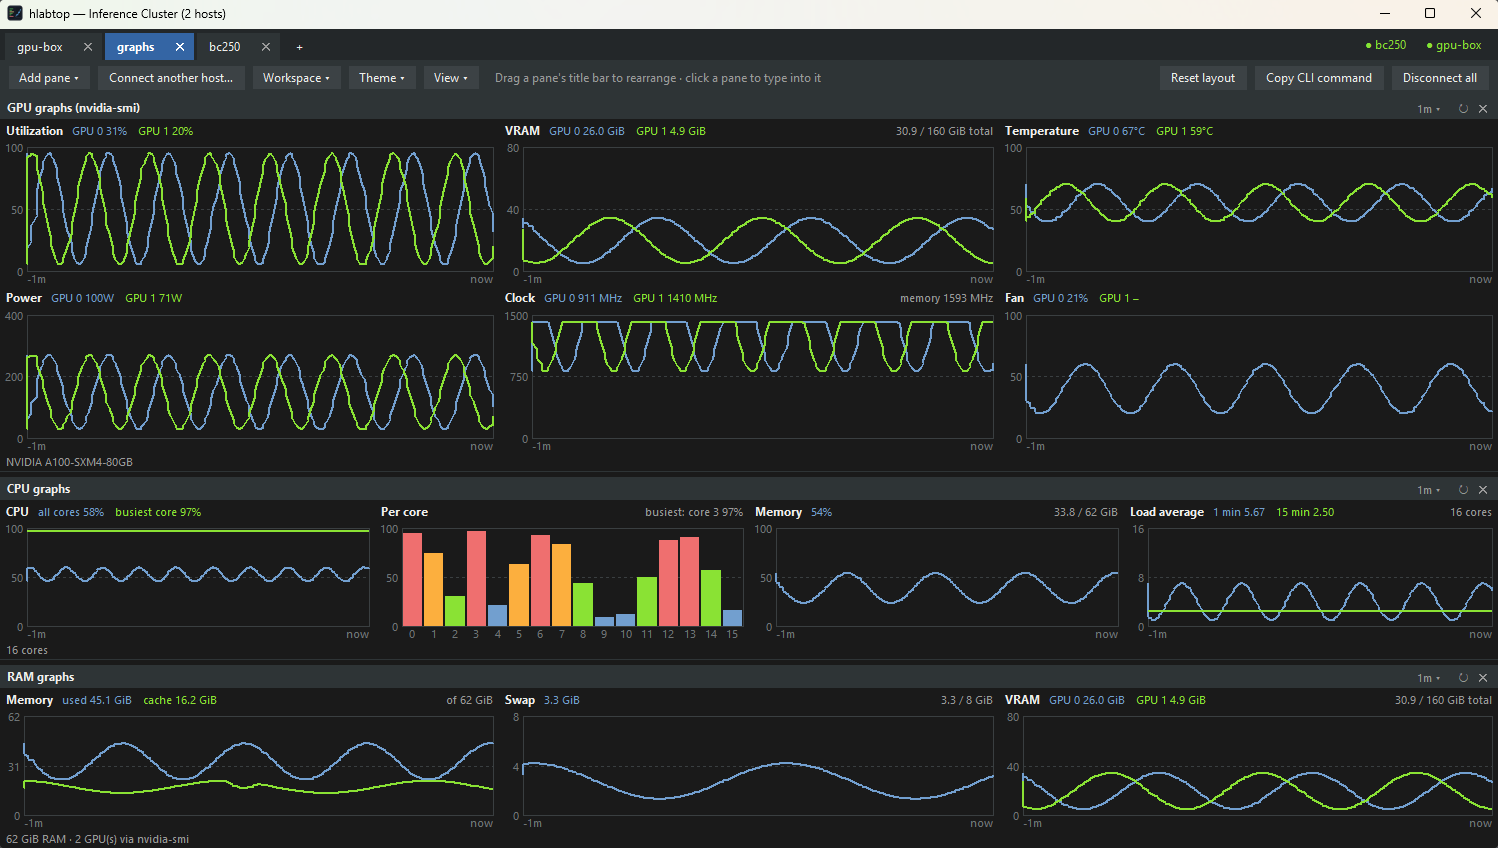This screenshot has height=848, width=1498.
Task: Open the CPU graphs 1m time range dropdown
Action: 1429,490
